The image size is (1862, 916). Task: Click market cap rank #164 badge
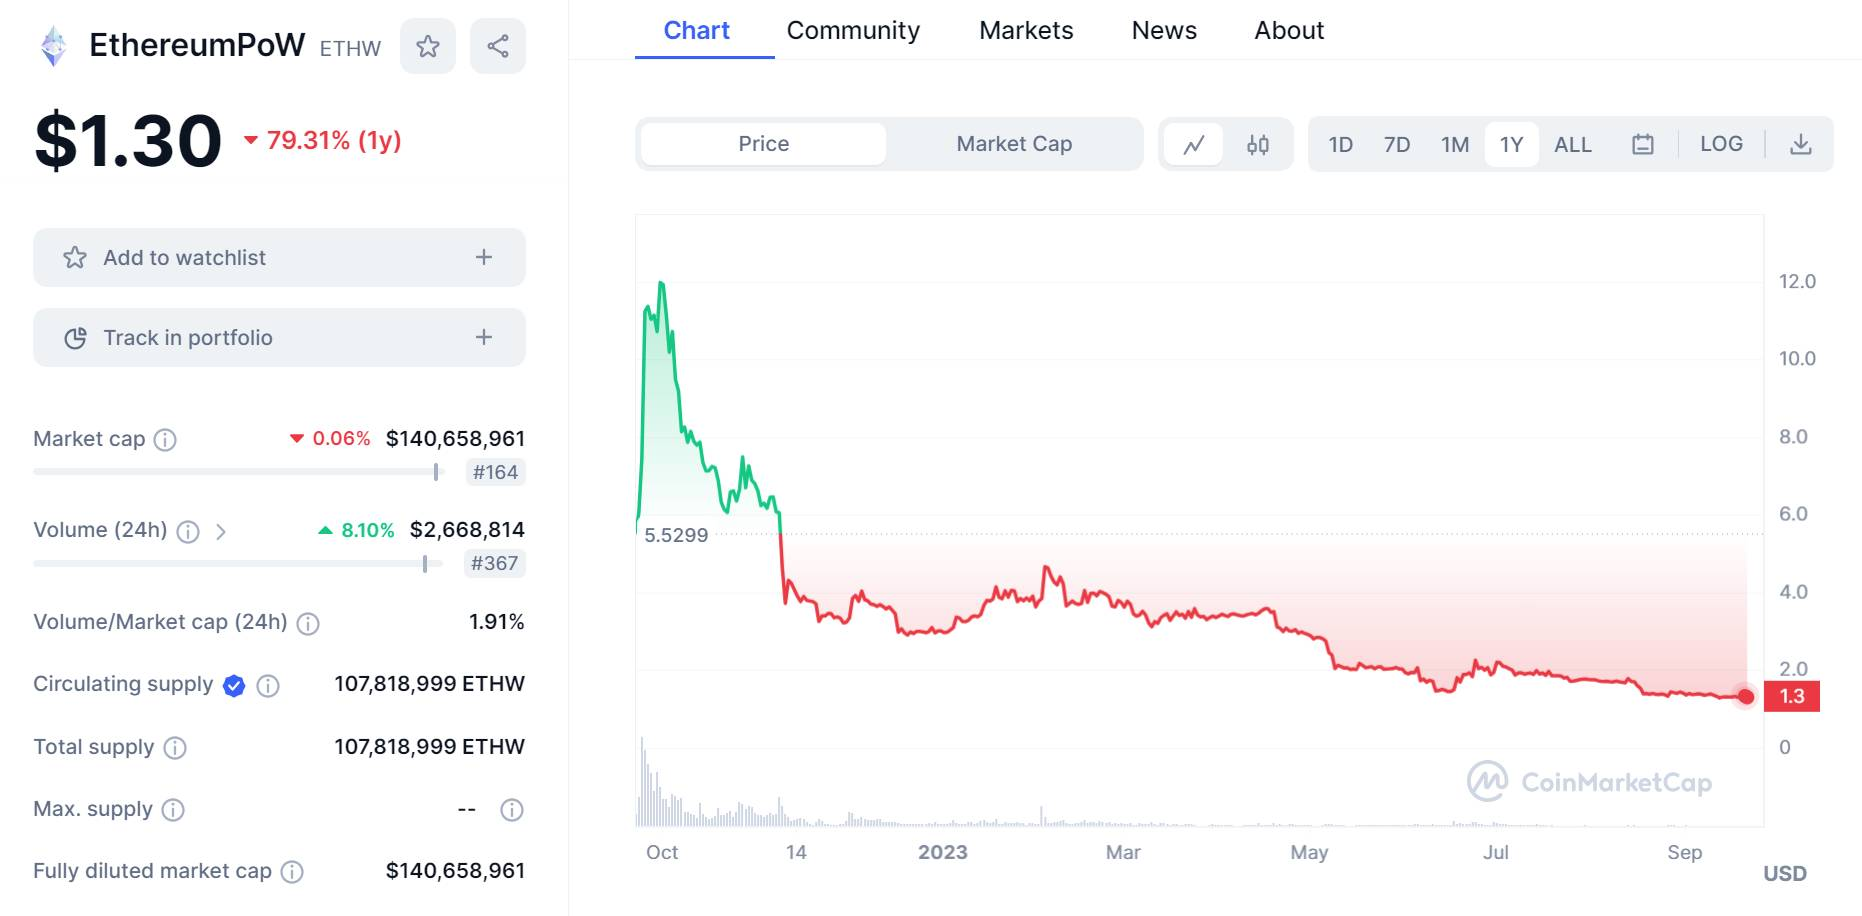click(x=495, y=473)
